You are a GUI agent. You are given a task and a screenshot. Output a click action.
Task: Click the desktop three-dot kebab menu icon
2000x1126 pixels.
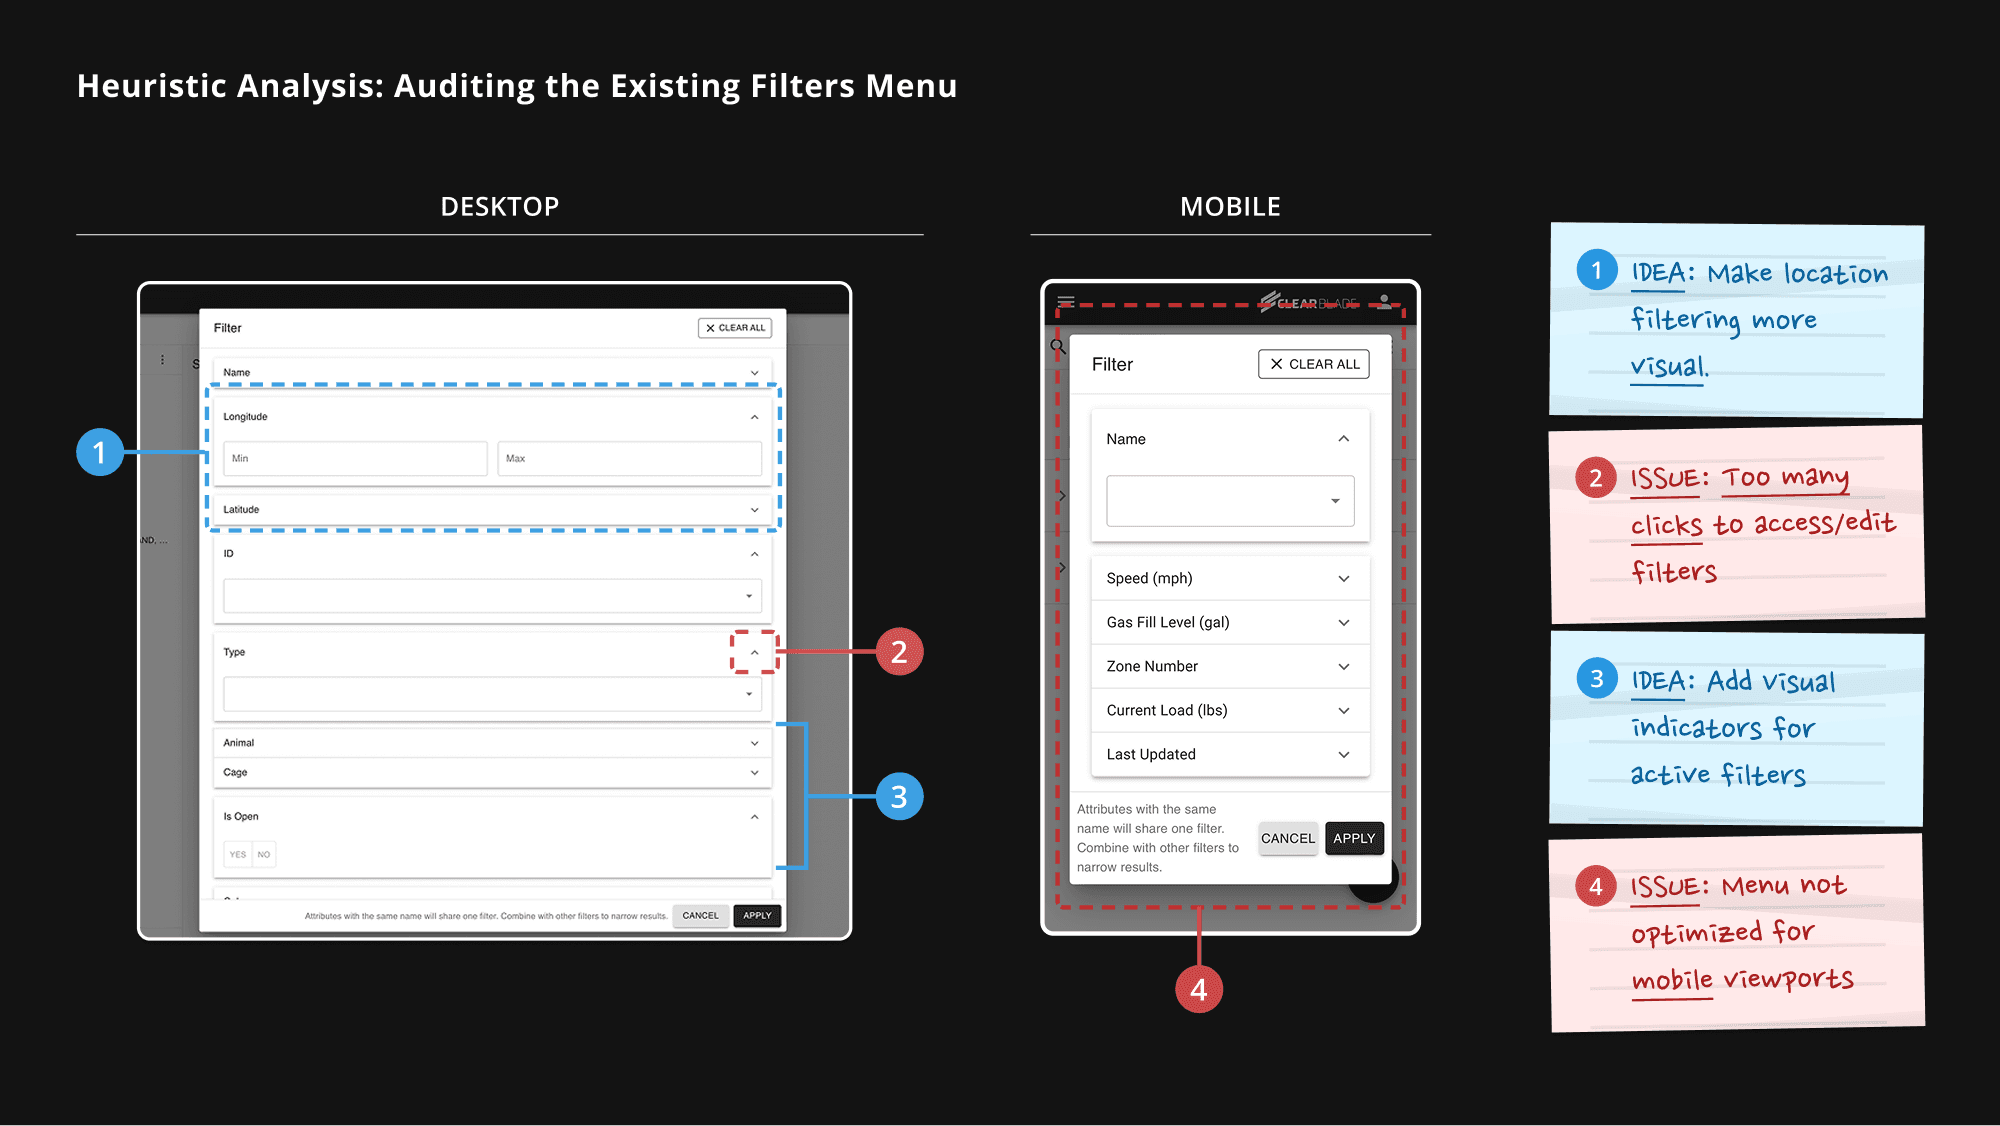pos(162,360)
